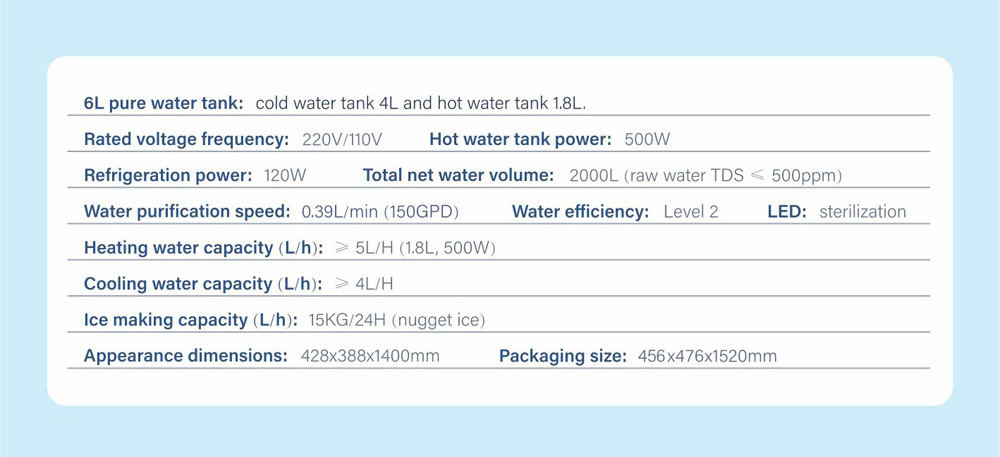Click the '120W' refrigeration value

tap(285, 175)
